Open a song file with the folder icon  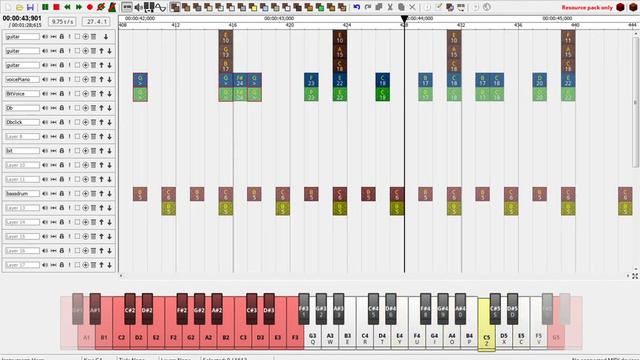[19, 7]
